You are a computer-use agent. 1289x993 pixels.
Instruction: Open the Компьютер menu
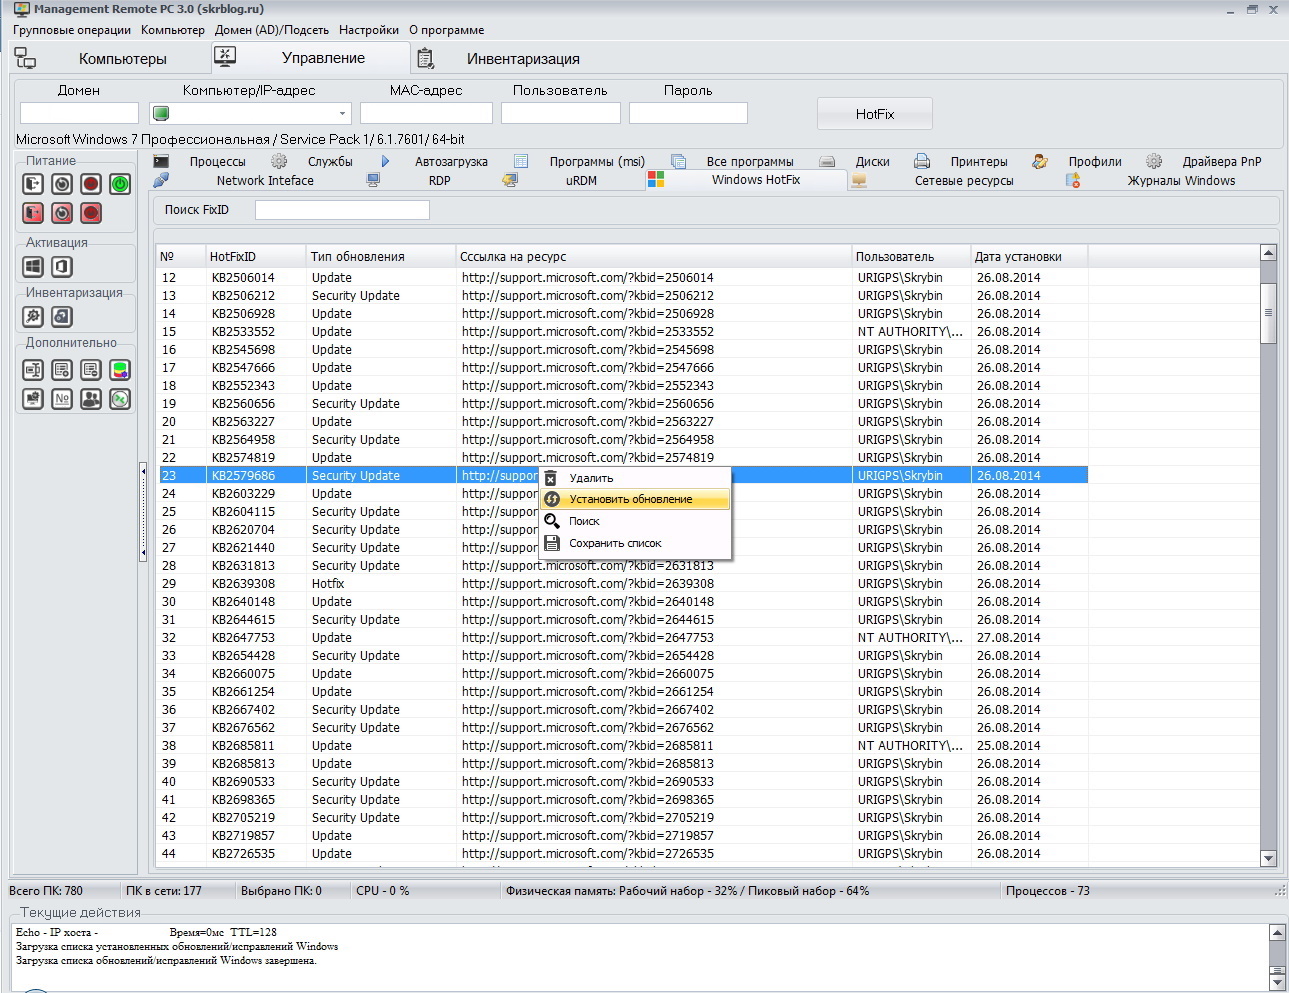tap(173, 30)
